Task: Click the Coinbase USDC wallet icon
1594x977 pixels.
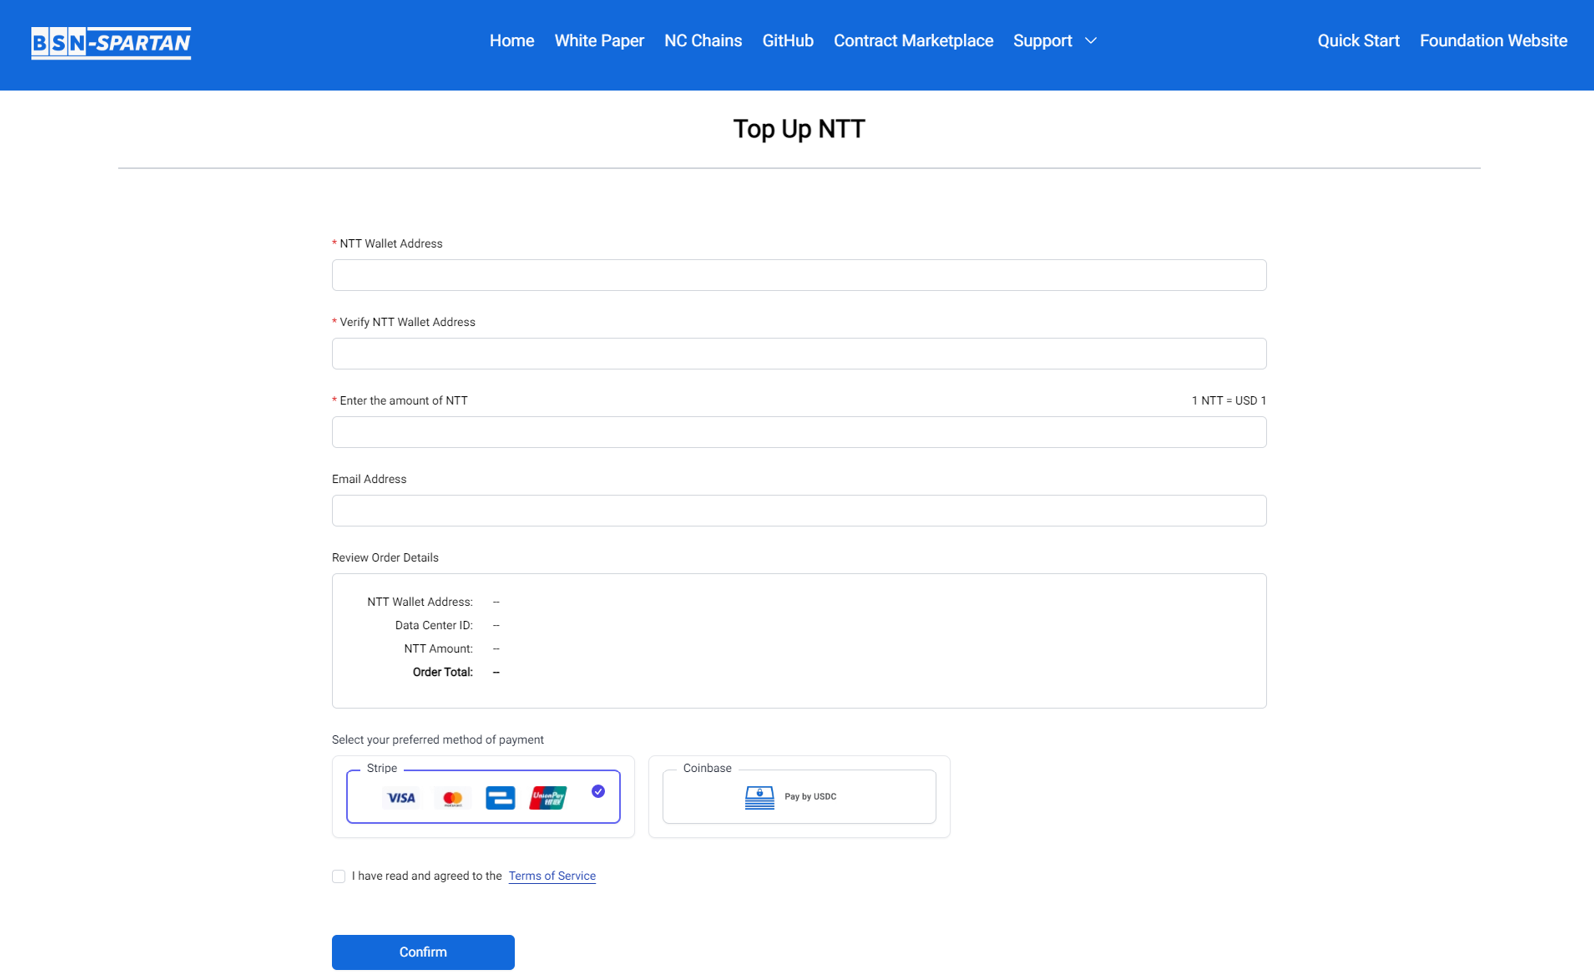Action: pyautogui.click(x=759, y=797)
